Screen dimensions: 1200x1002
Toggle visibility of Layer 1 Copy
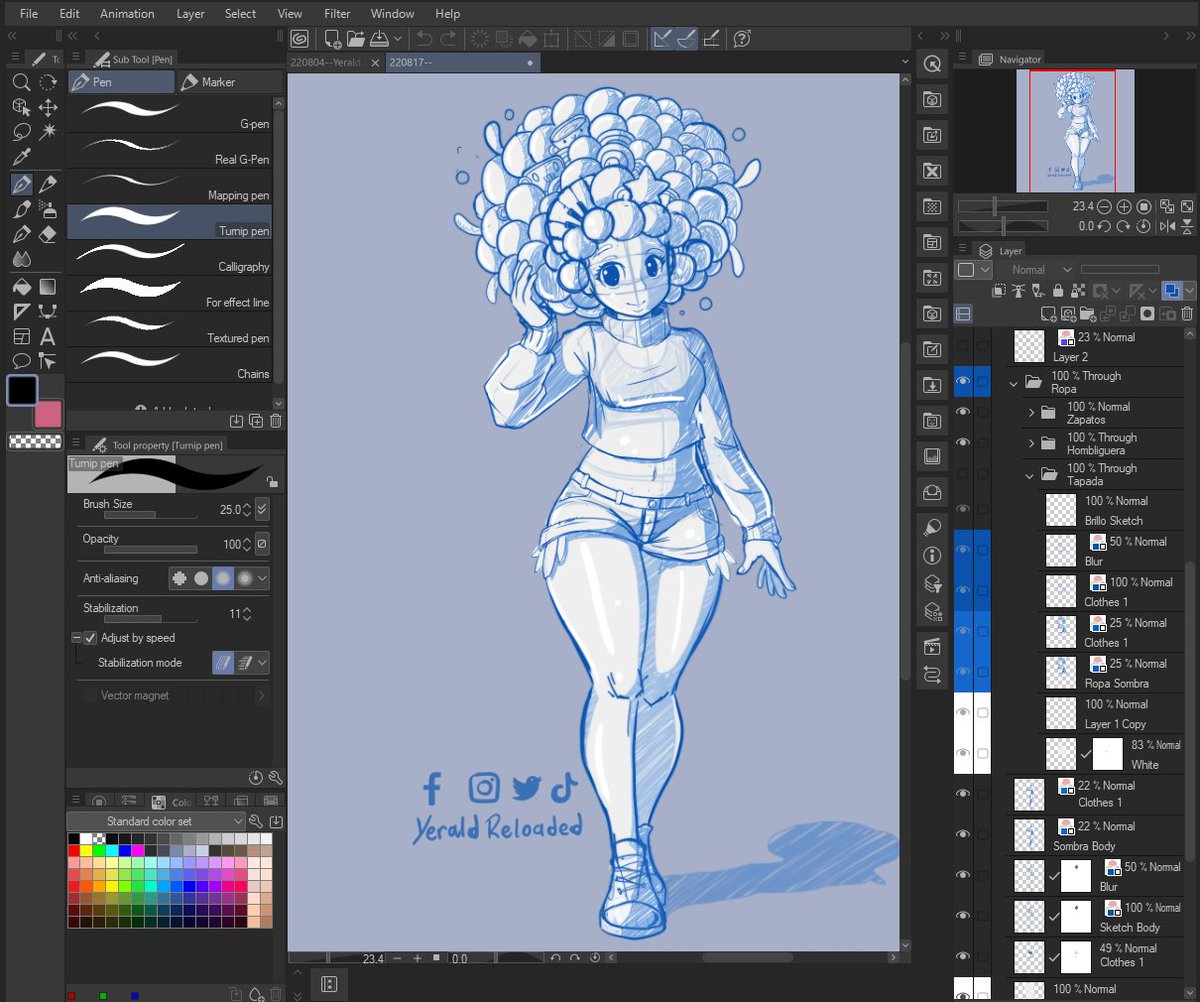click(963, 712)
